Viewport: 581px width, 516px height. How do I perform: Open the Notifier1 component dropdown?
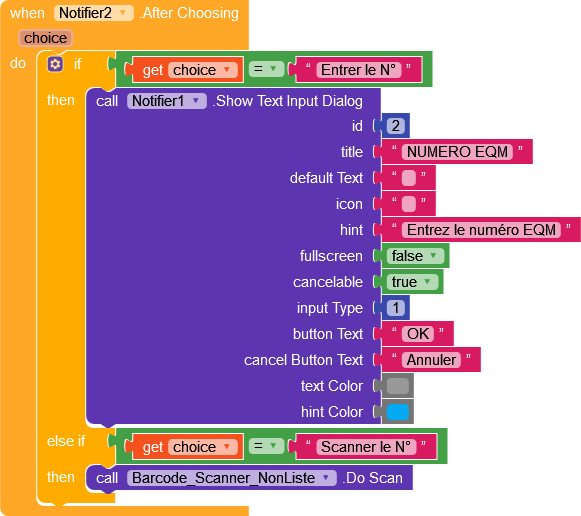coord(166,101)
